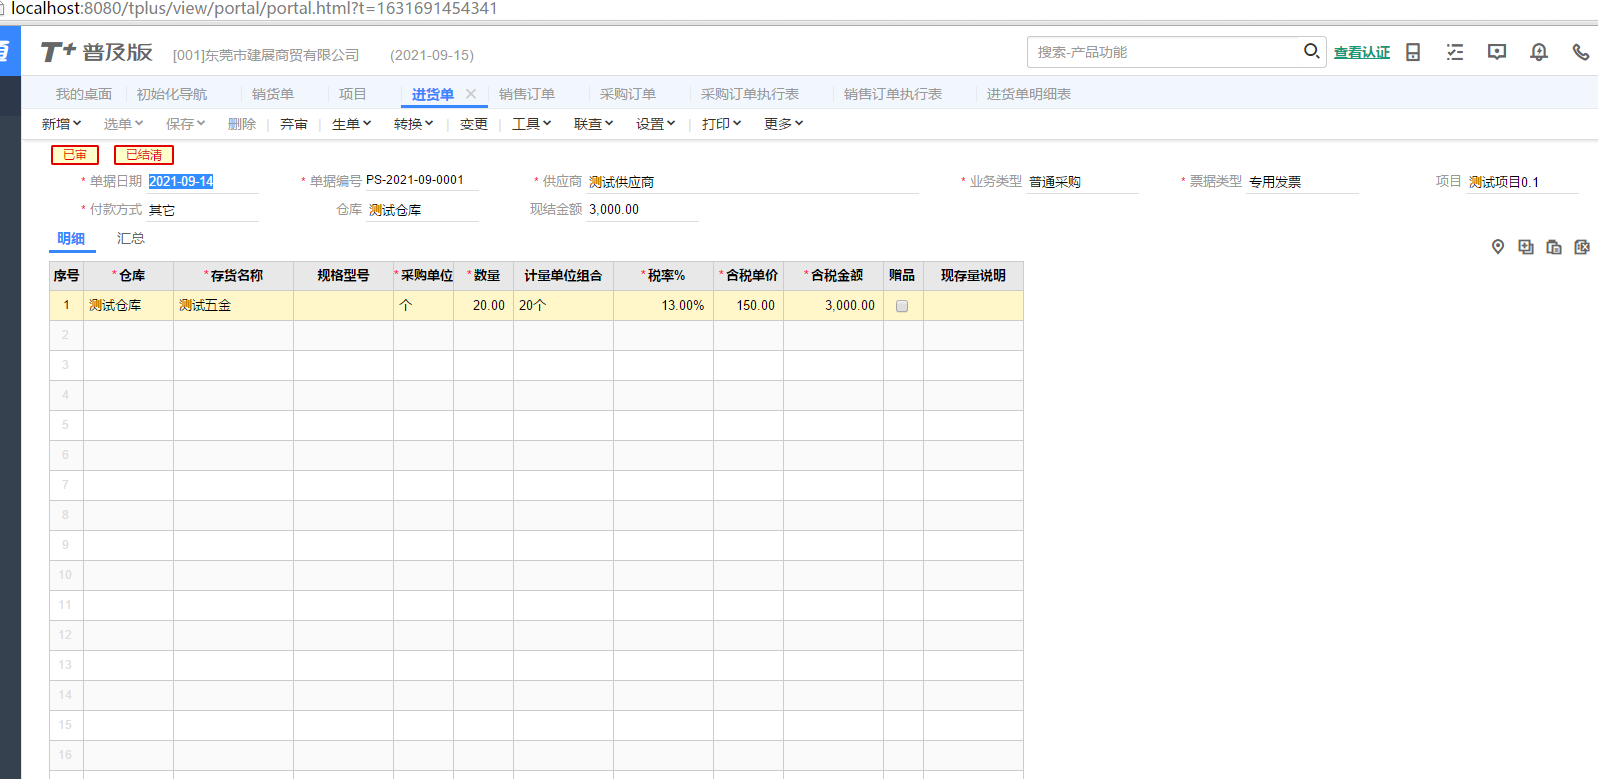The width and height of the screenshot is (1598, 779).
Task: Switch to the 采购订单 tab
Action: (628, 94)
